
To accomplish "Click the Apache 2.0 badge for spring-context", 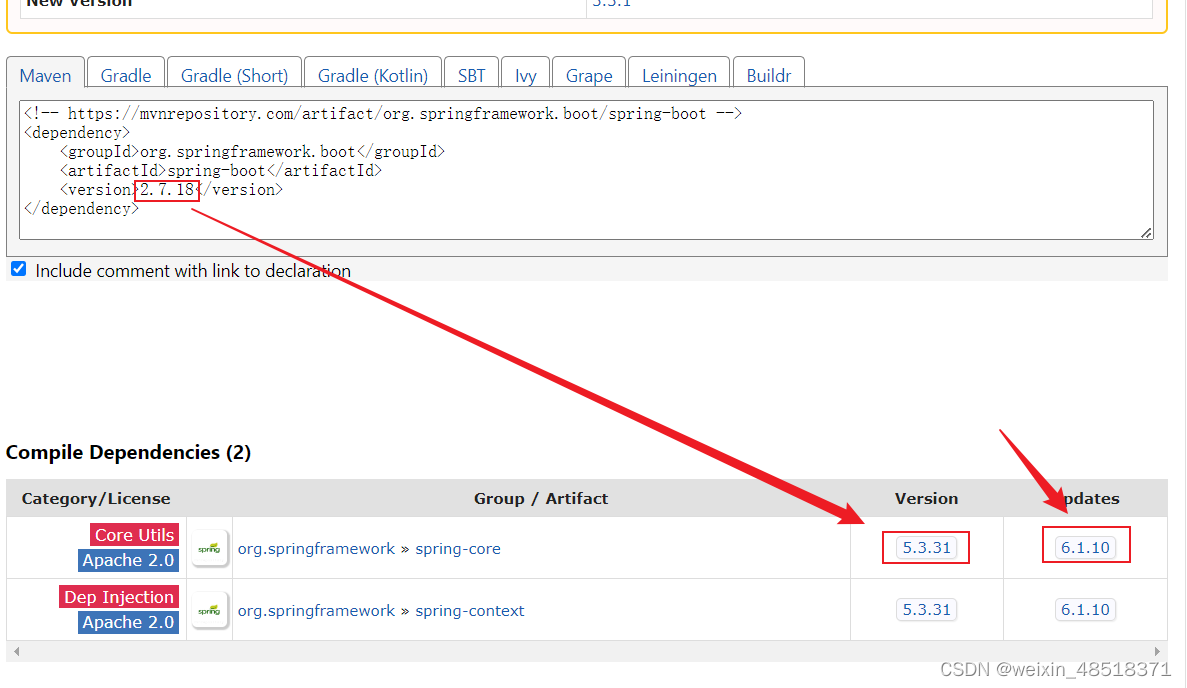I will [128, 622].
